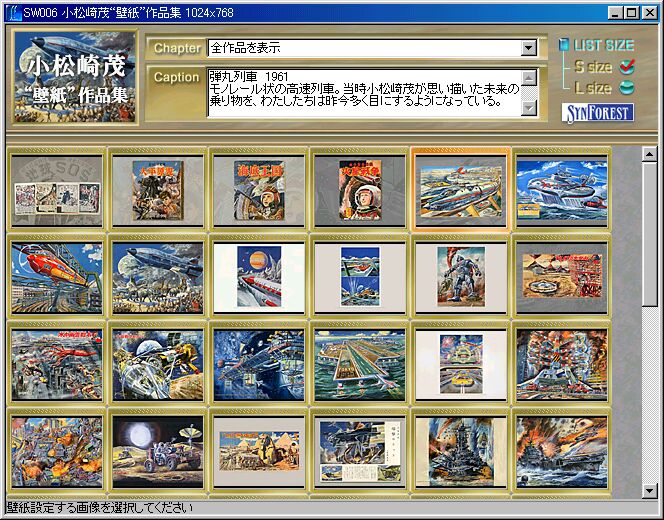Select the yellow car futuristic city thumbnail
The image size is (664, 520).
pos(461,365)
